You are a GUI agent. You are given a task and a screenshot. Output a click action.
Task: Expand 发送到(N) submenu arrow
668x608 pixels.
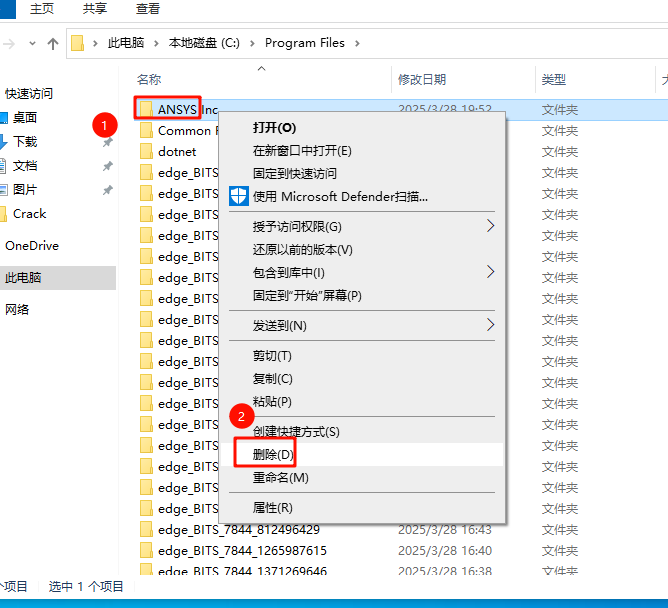pyautogui.click(x=490, y=326)
